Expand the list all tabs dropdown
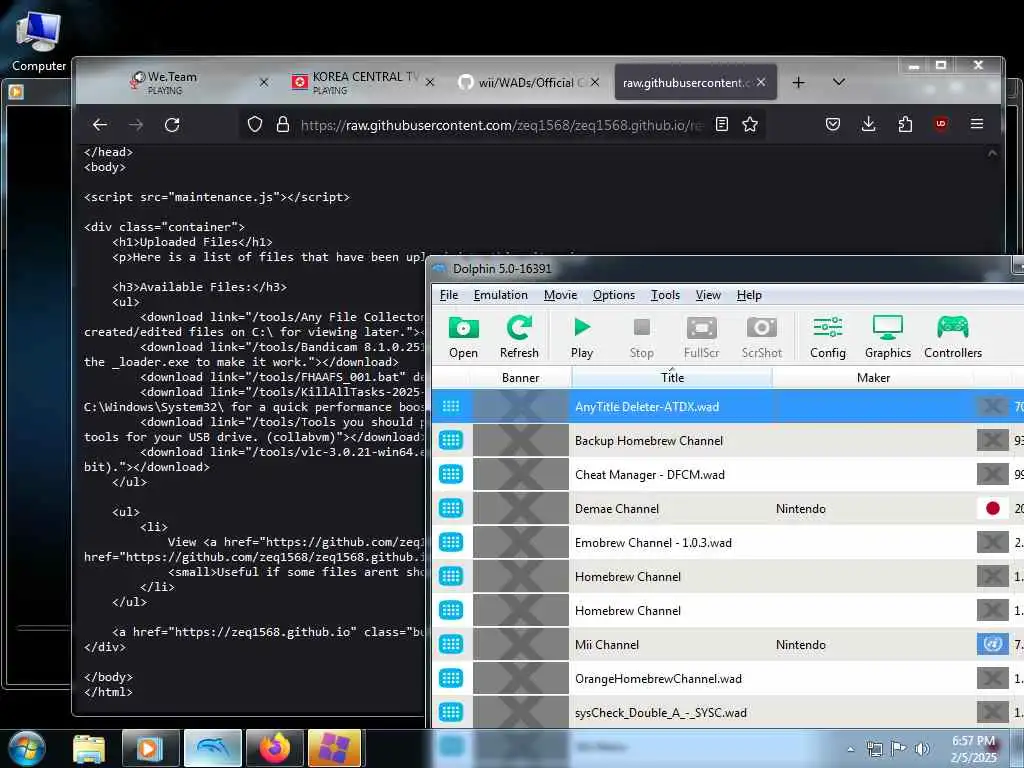Image resolution: width=1024 pixels, height=768 pixels. (x=839, y=82)
